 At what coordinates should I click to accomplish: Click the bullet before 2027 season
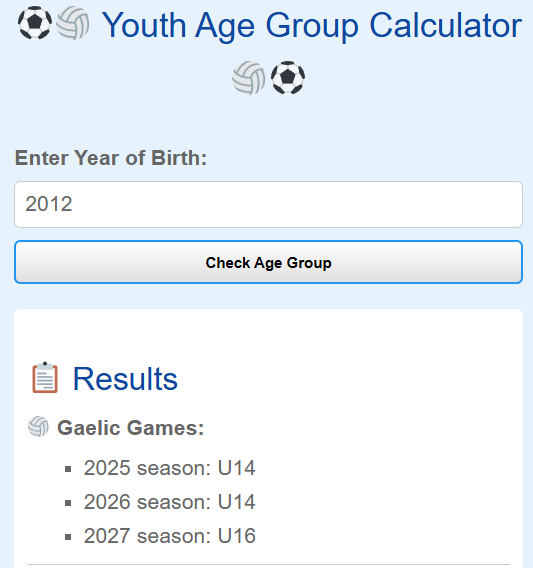68,537
